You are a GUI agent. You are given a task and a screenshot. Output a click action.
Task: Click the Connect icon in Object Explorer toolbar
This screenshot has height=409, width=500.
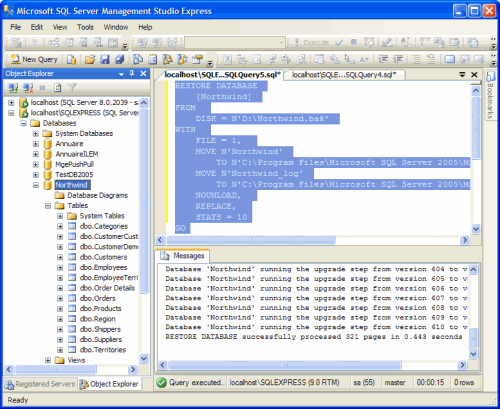tap(13, 88)
